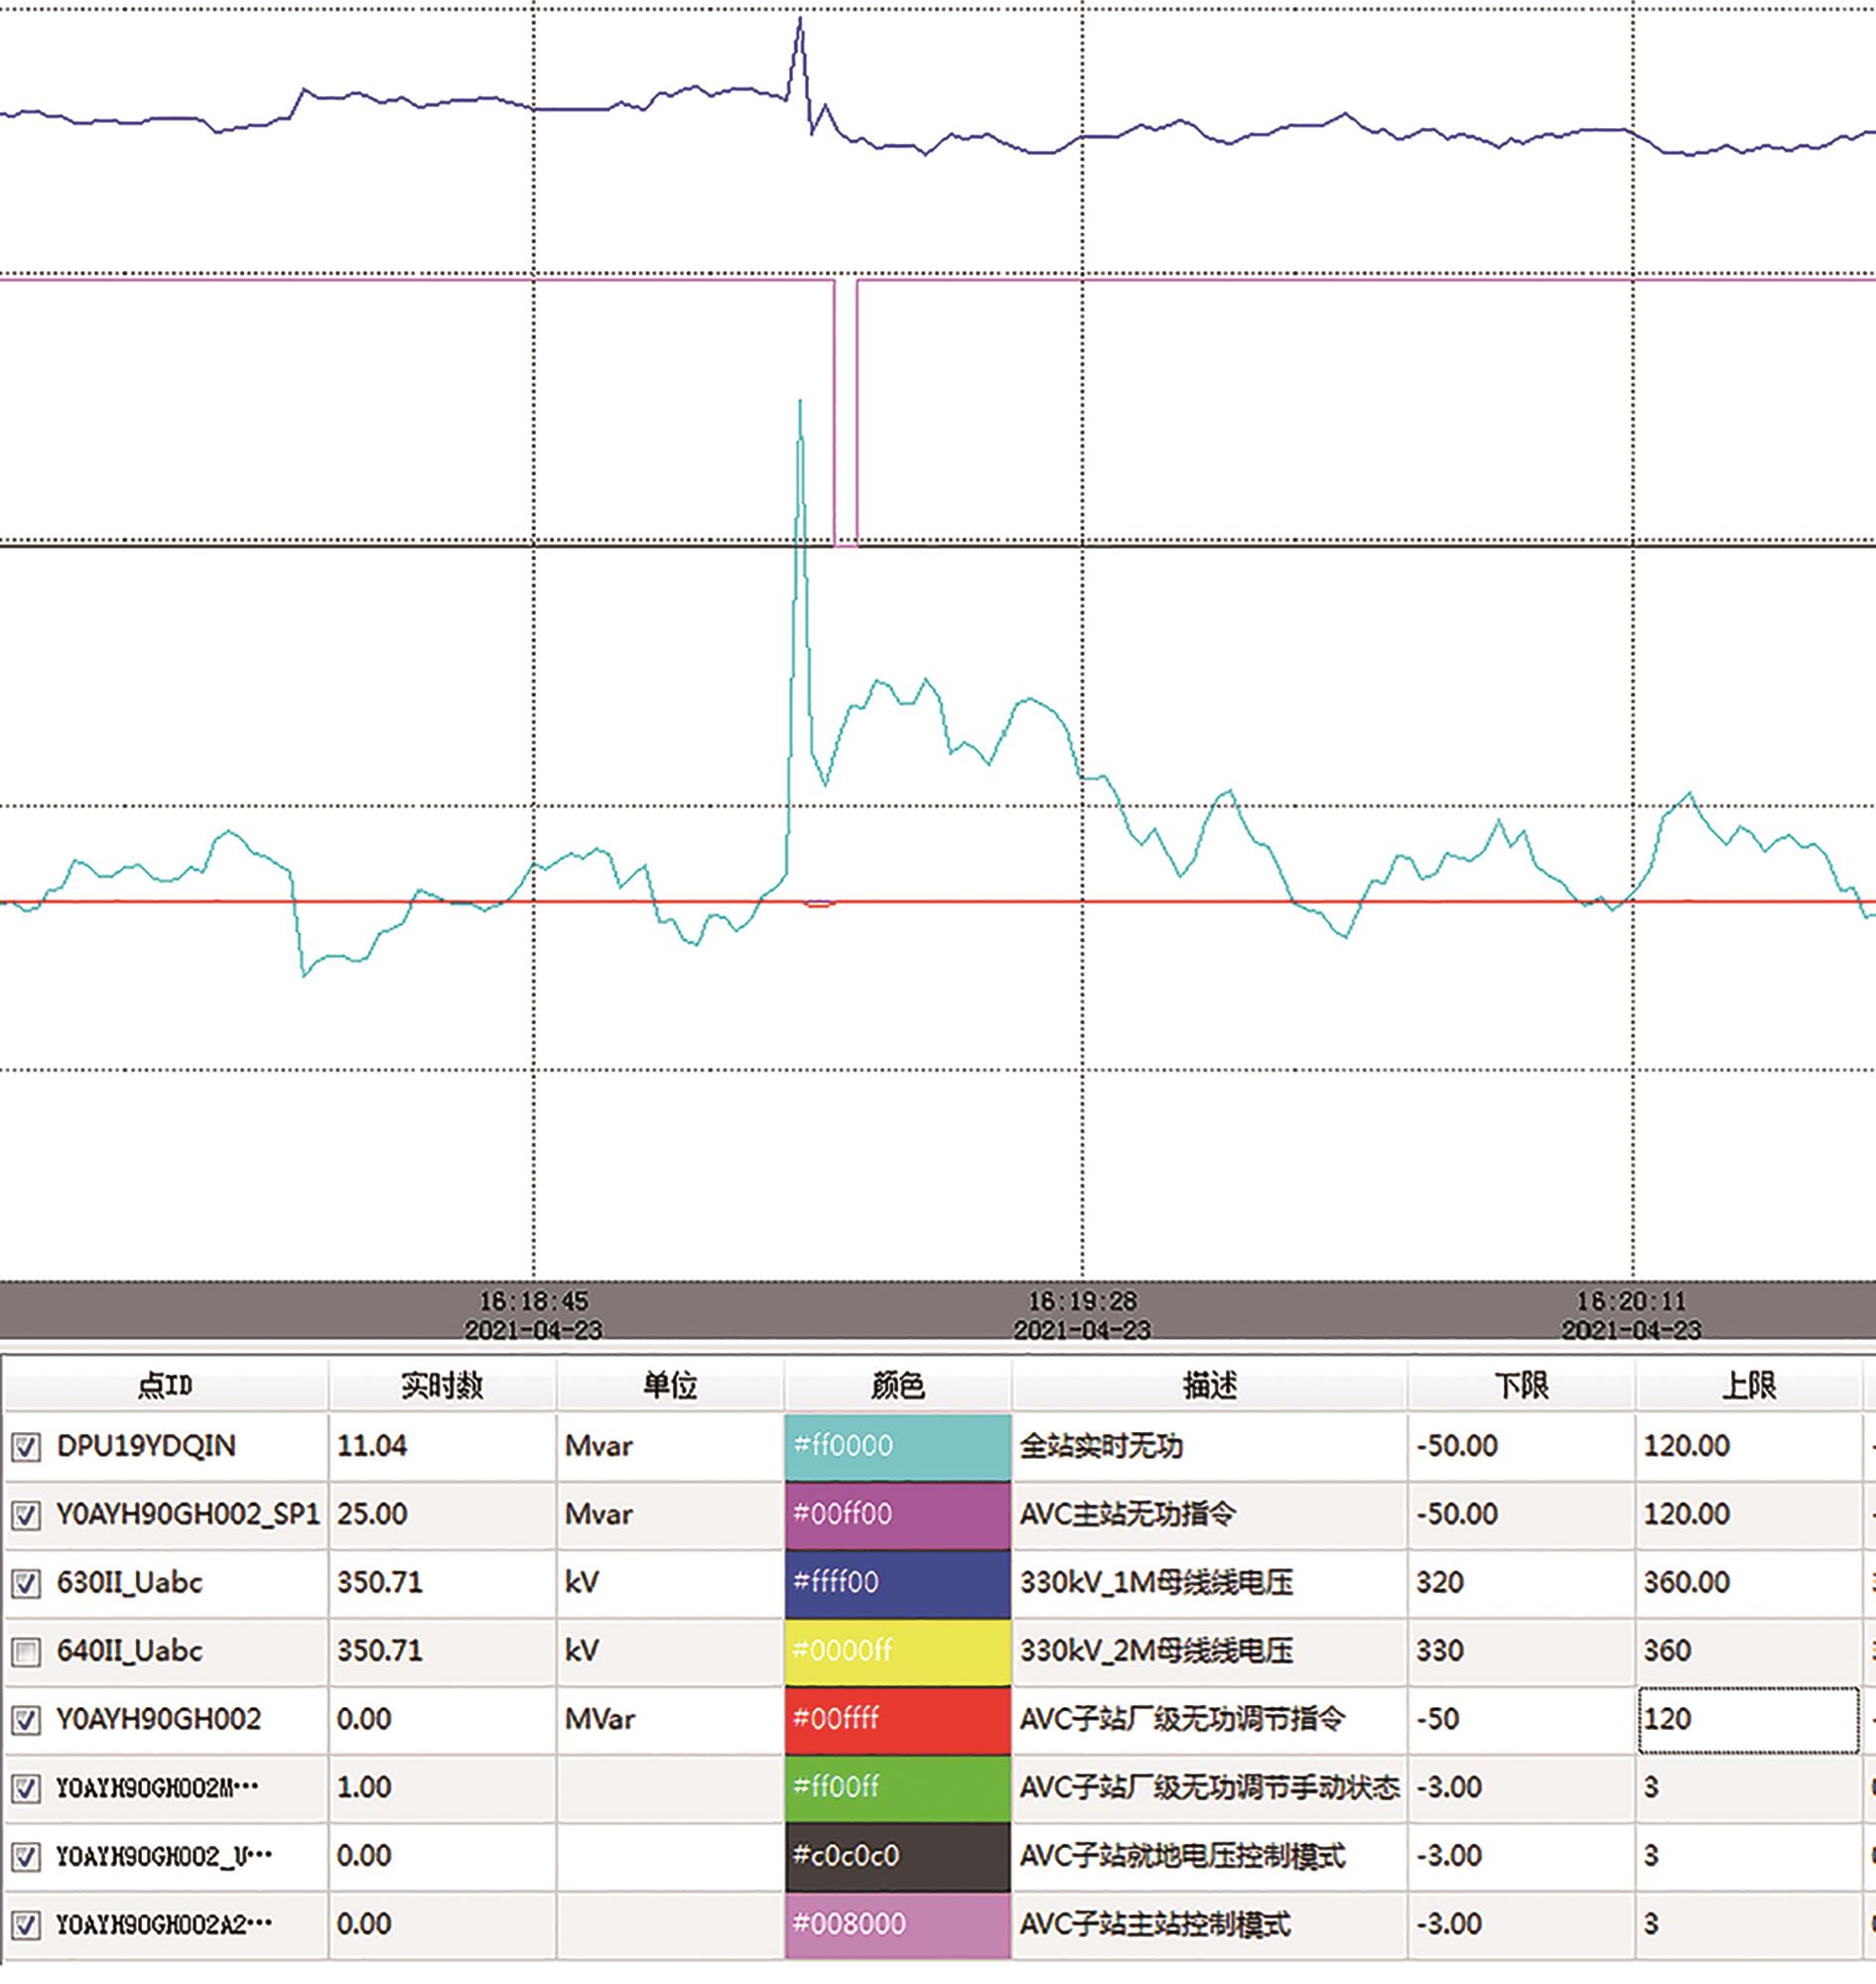Open the yellow swatch labeled #0000ff
1876x1984 pixels.
click(897, 1651)
